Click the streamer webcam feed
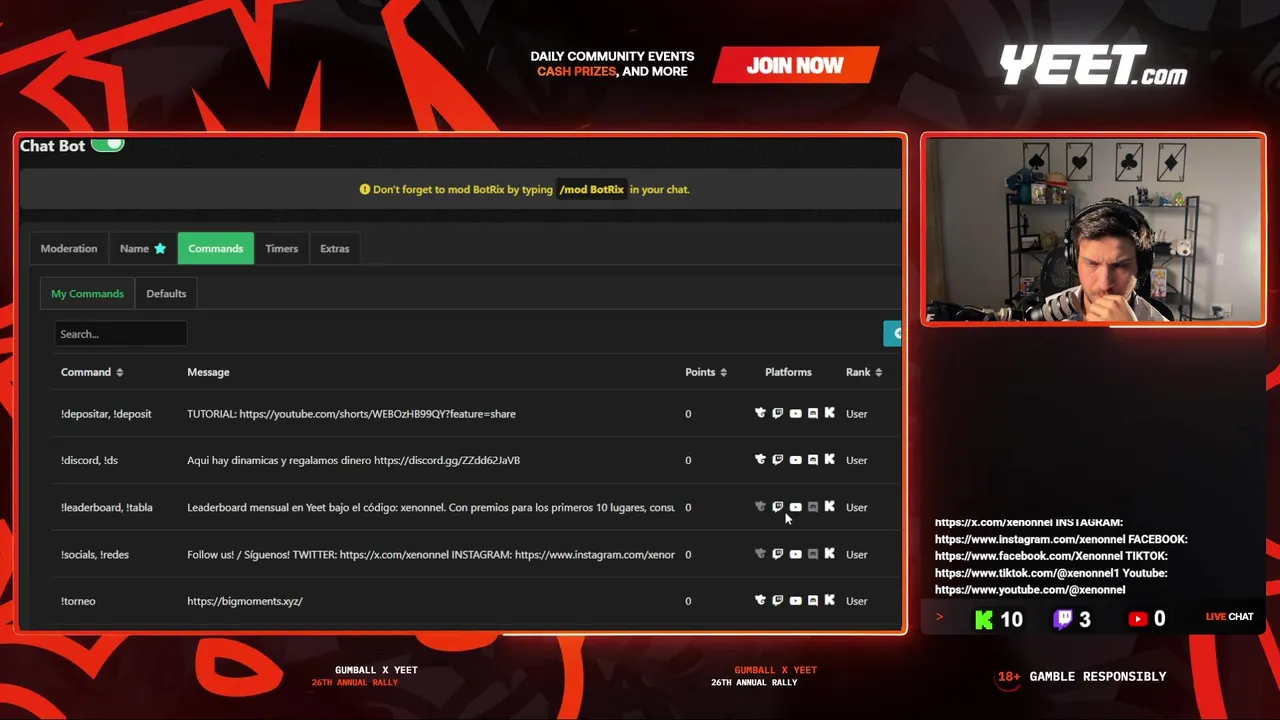The height and width of the screenshot is (720, 1280). coord(1093,230)
